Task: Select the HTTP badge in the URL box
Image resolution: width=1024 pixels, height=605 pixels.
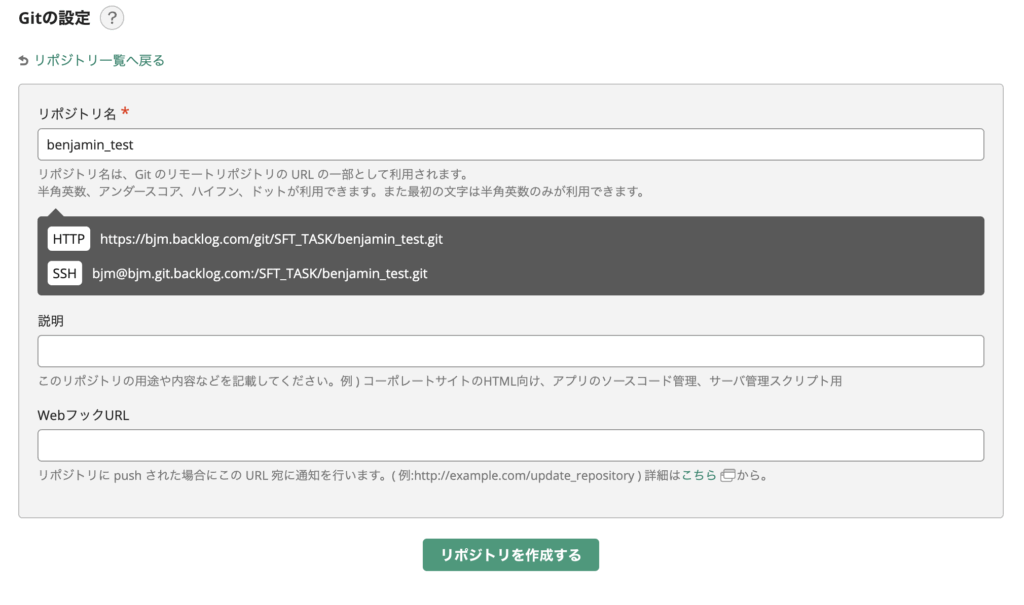Action: click(x=69, y=240)
